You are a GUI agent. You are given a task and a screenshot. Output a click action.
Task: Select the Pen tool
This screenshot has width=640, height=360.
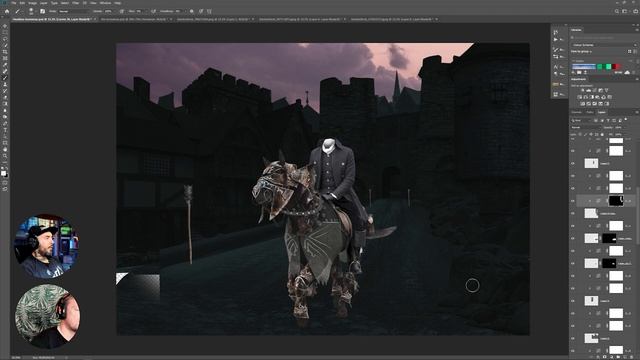(5, 123)
